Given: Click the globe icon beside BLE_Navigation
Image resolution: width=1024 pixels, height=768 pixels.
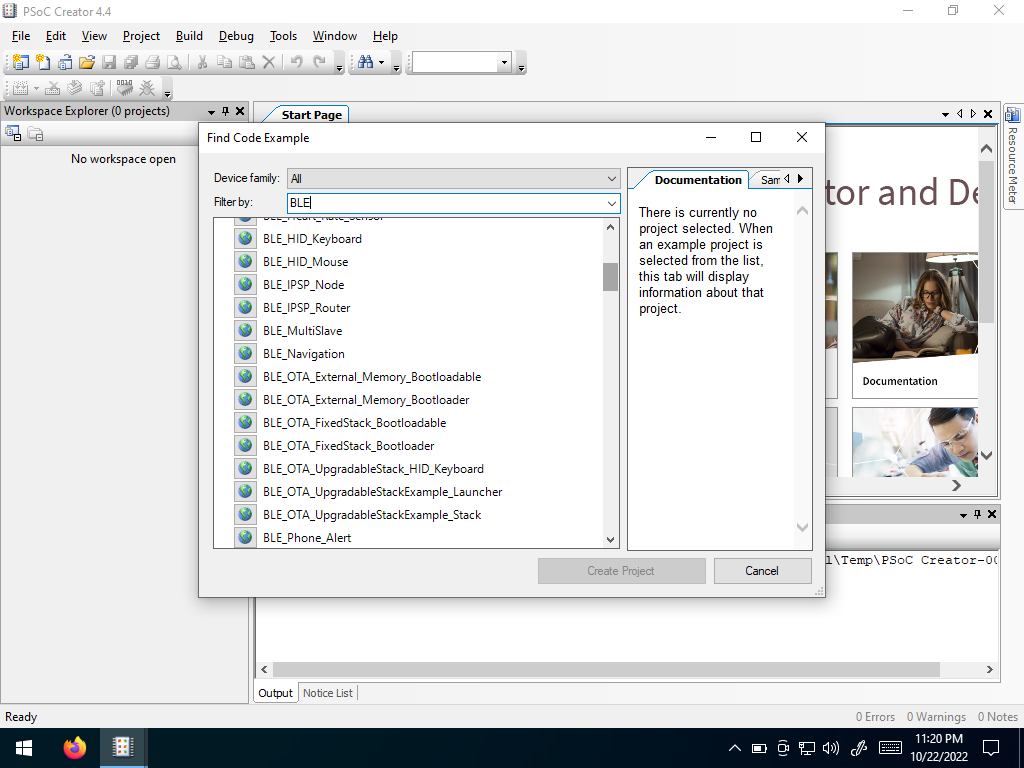Looking at the screenshot, I should coord(246,353).
